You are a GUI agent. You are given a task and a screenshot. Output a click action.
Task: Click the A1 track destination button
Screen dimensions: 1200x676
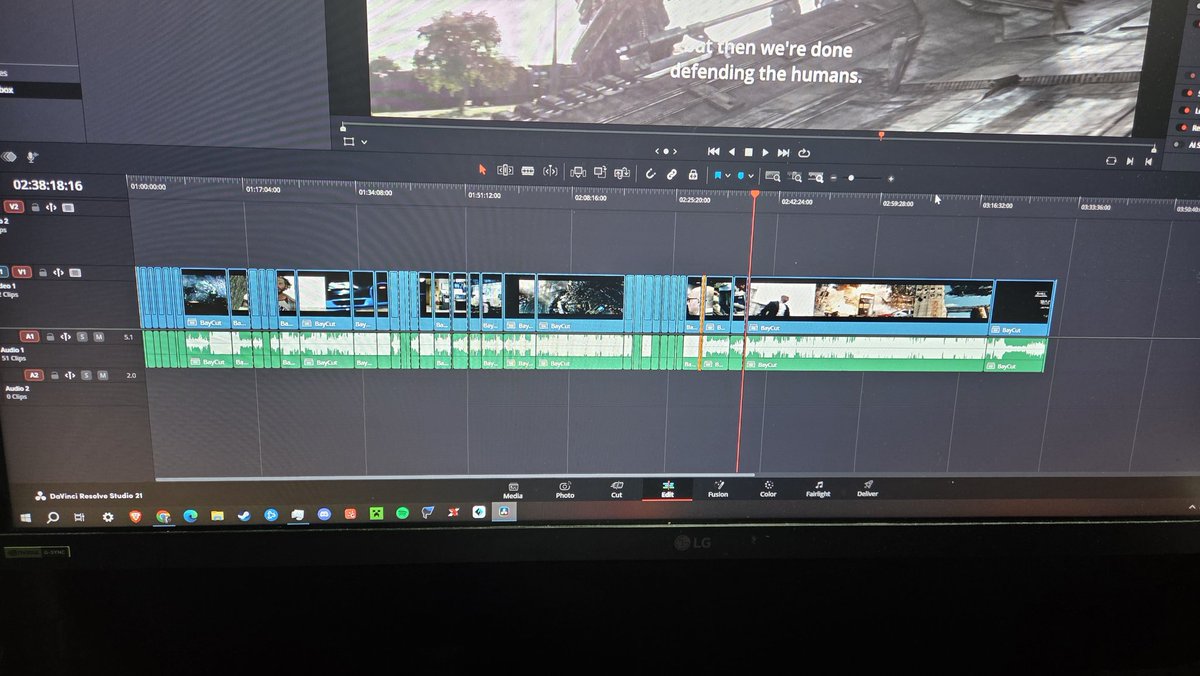30,336
